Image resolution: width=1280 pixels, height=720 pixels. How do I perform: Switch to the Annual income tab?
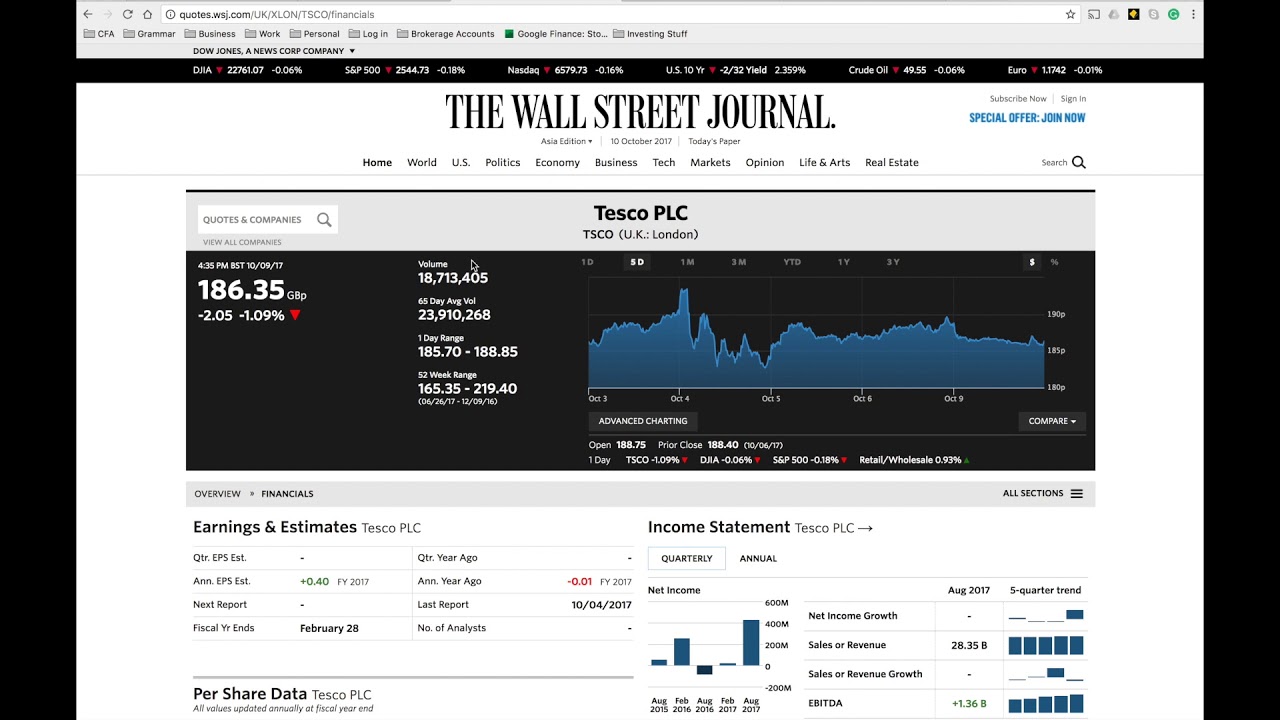(758, 558)
